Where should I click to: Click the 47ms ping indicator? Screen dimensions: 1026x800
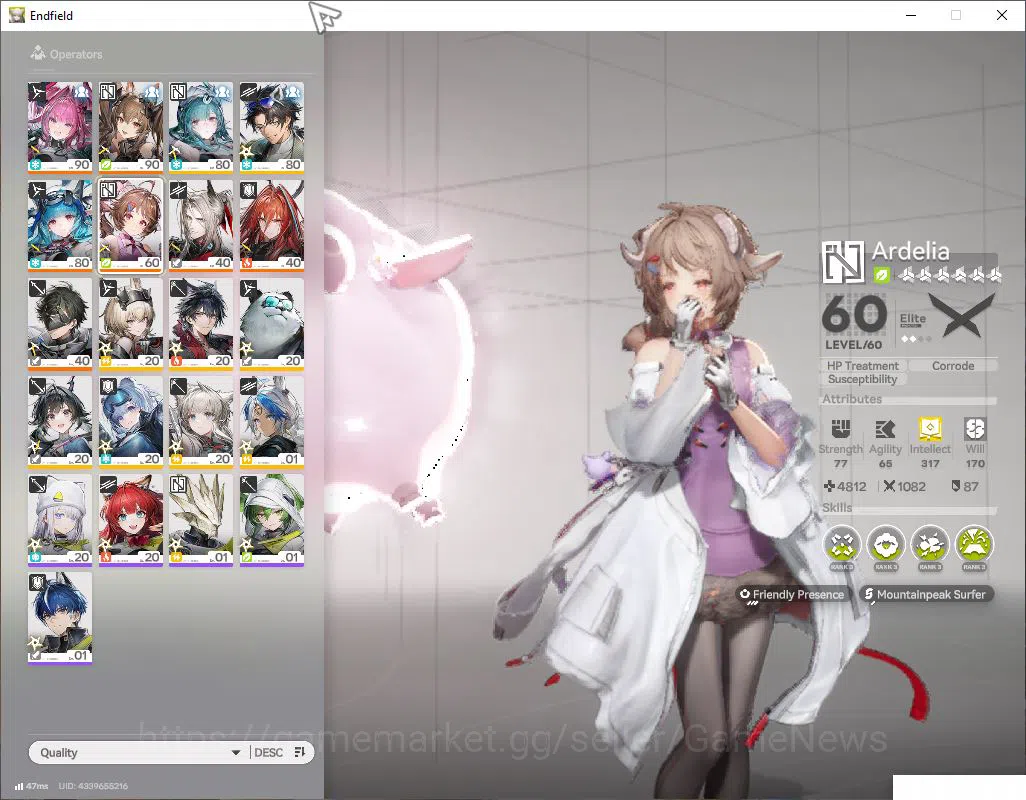(x=31, y=786)
